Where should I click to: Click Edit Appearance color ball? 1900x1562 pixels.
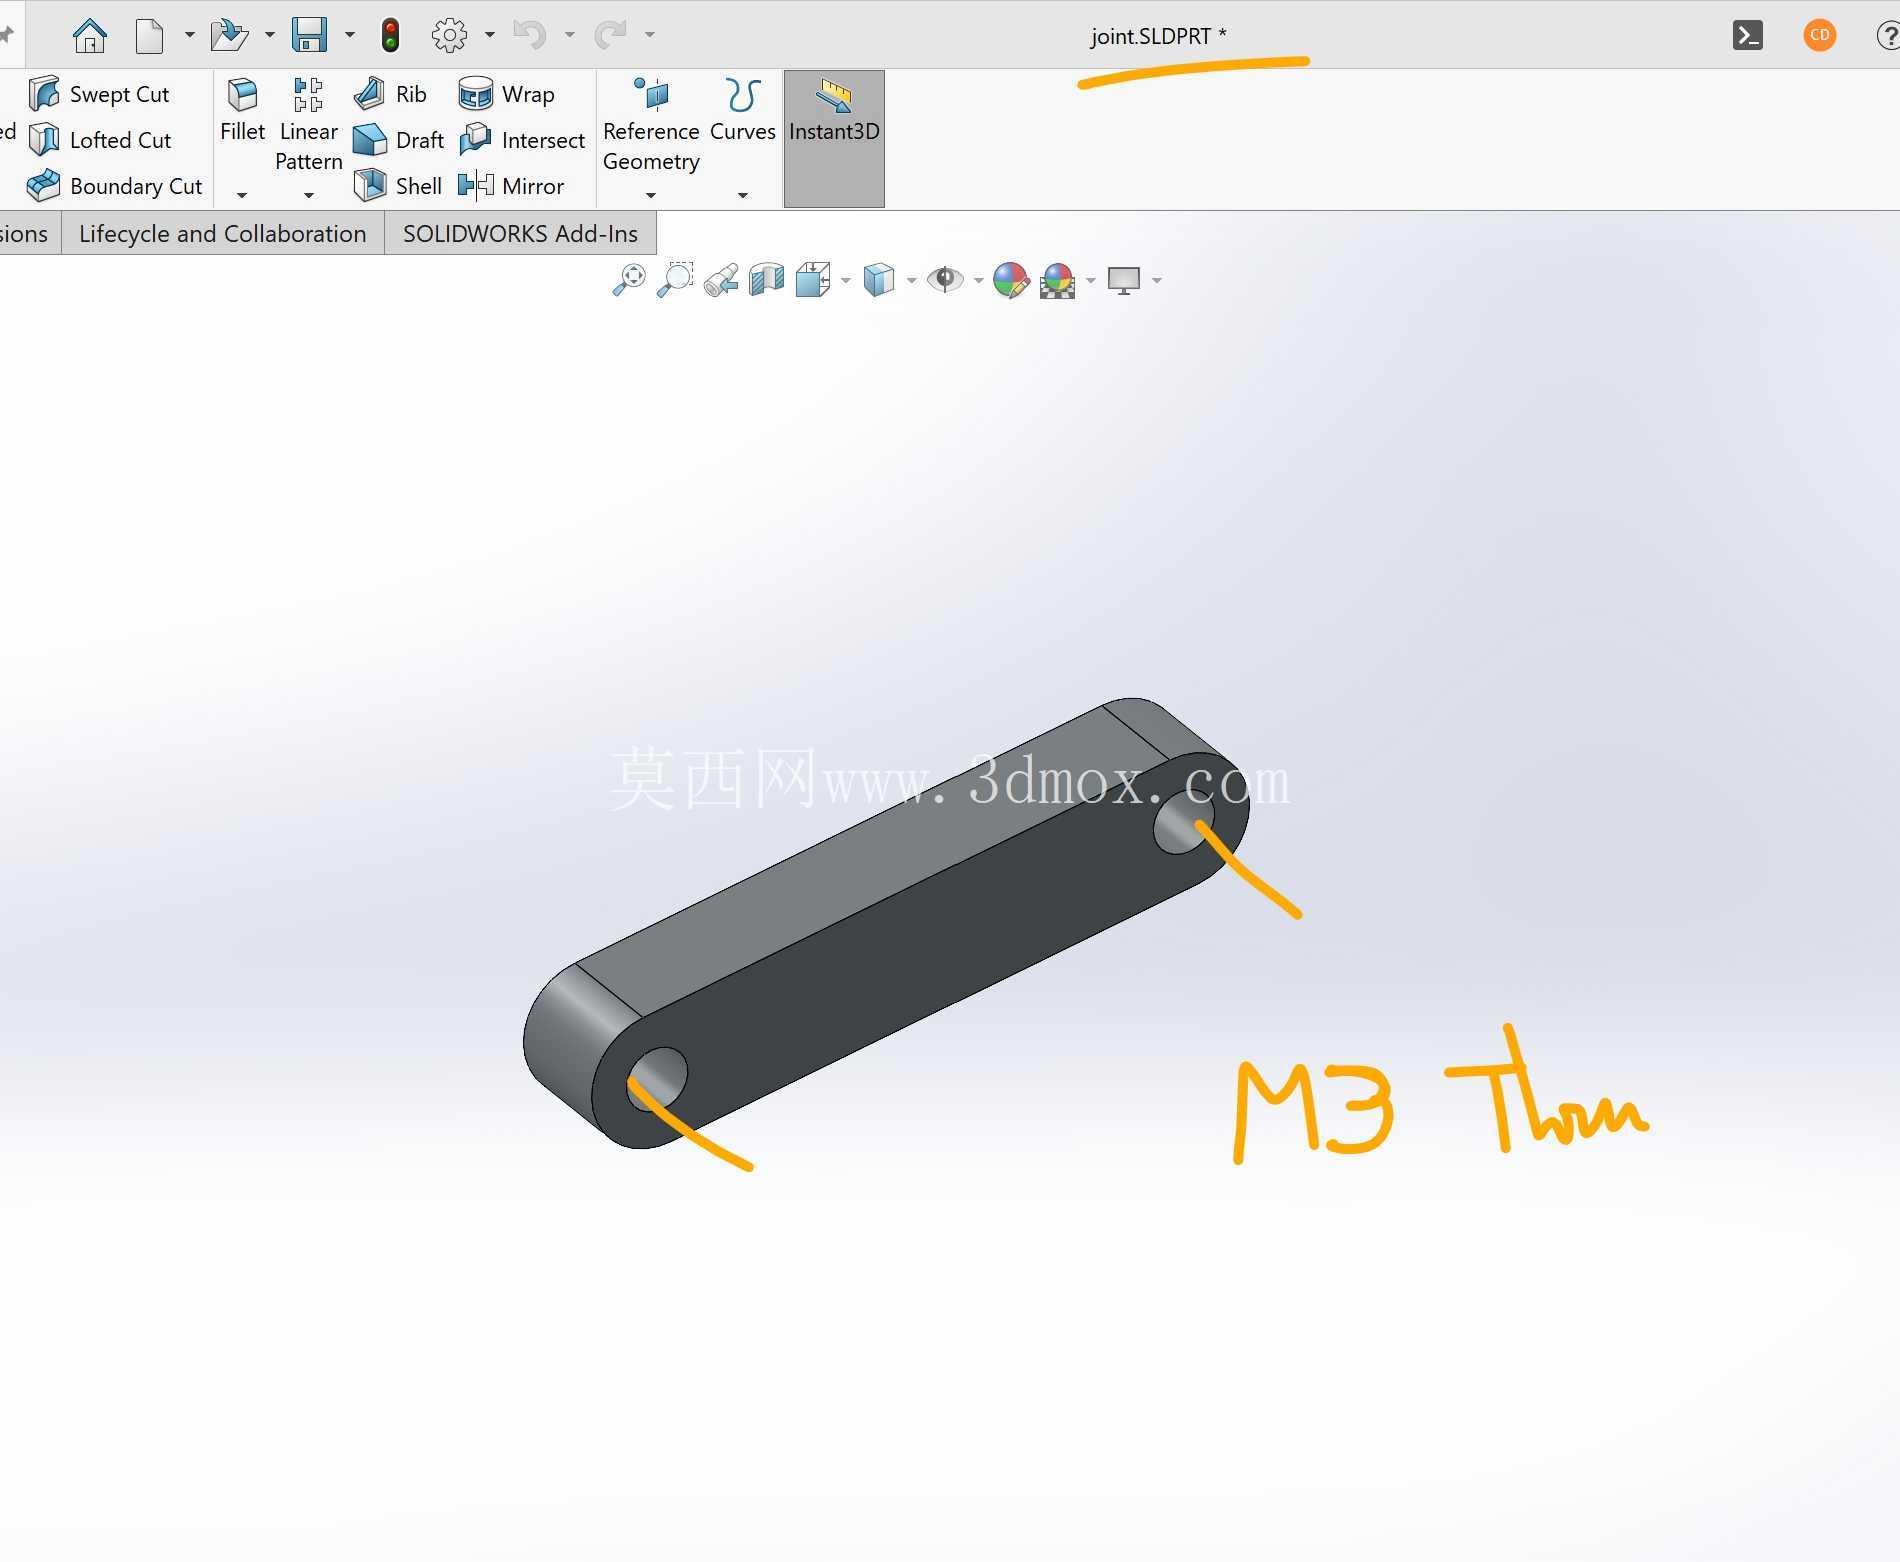(1011, 280)
